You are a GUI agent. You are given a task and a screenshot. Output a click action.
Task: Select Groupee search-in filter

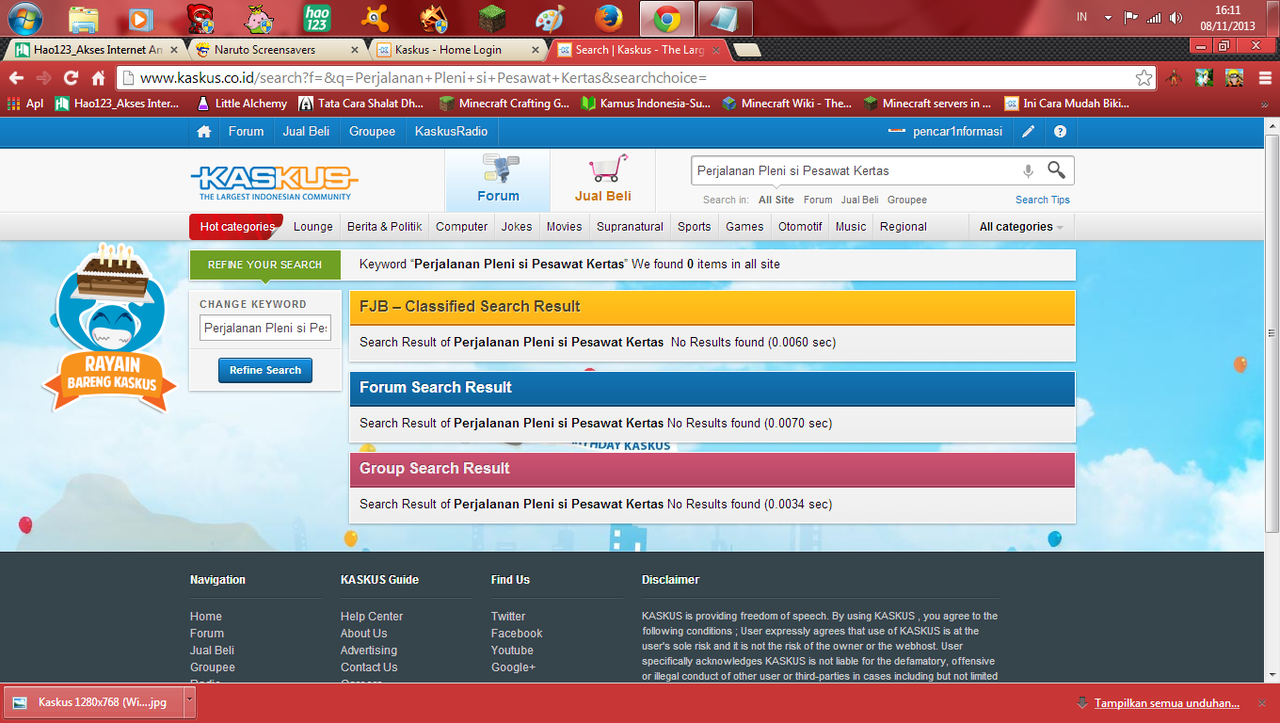[x=907, y=200]
